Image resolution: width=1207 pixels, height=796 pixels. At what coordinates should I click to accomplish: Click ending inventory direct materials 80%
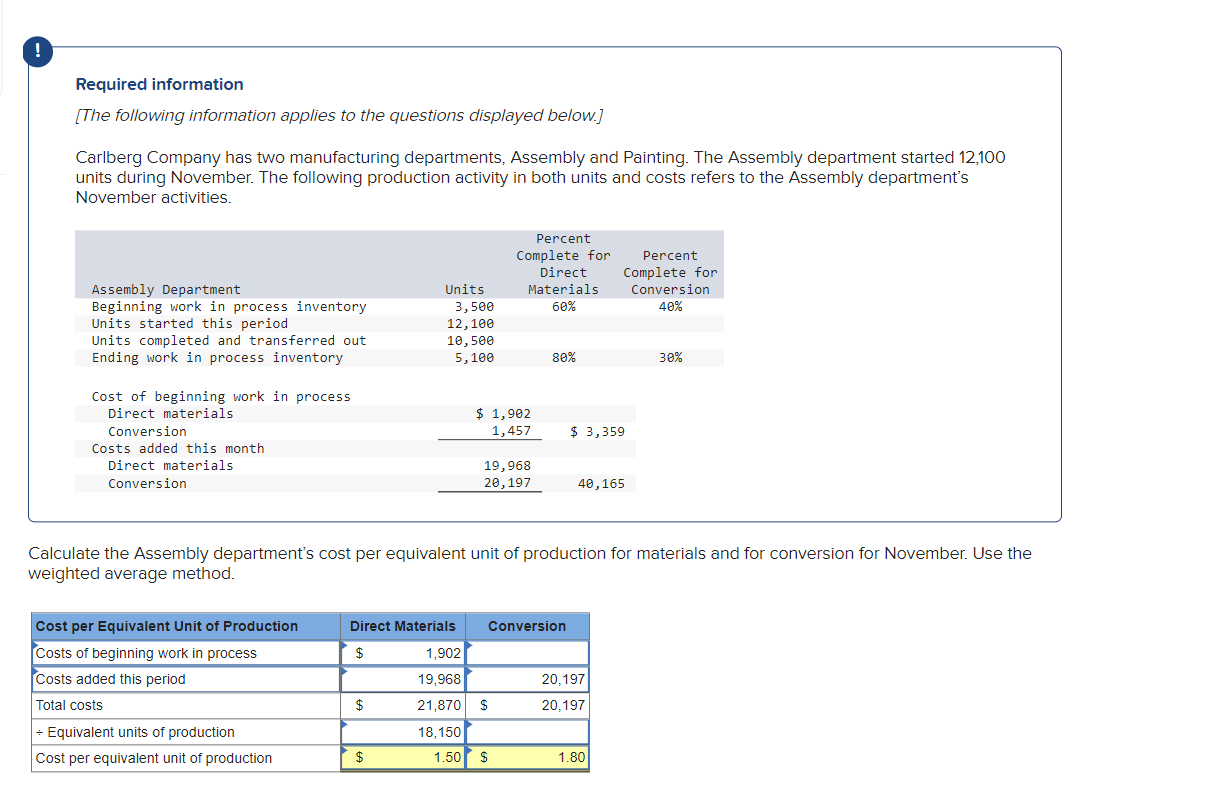tap(564, 357)
